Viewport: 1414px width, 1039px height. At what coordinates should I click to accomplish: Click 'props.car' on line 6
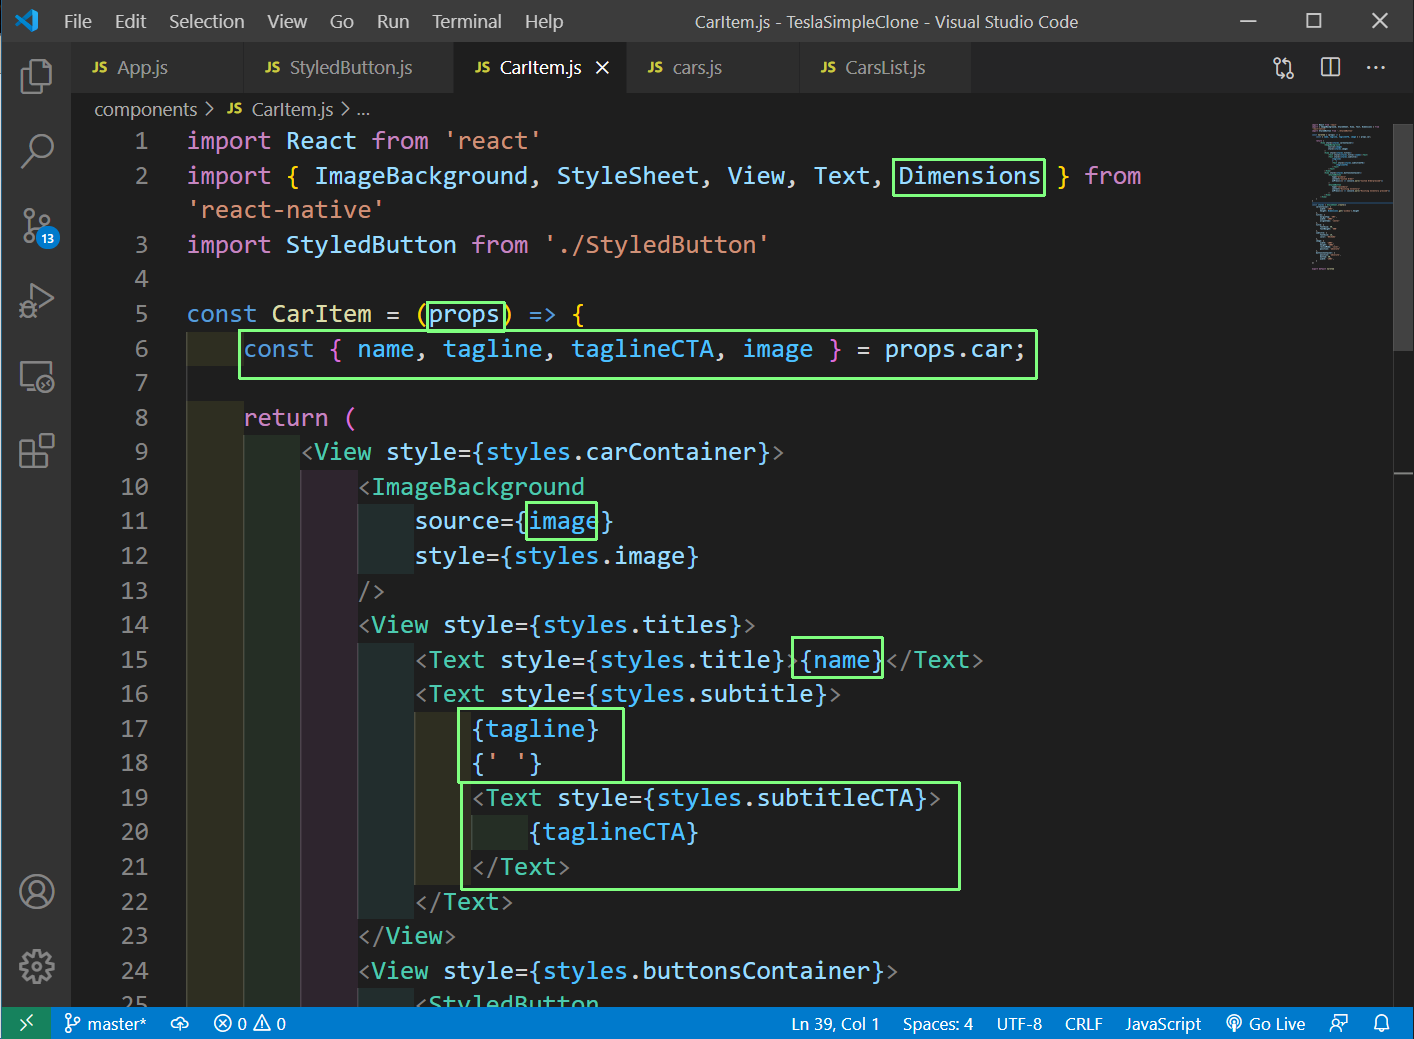pyautogui.click(x=948, y=349)
